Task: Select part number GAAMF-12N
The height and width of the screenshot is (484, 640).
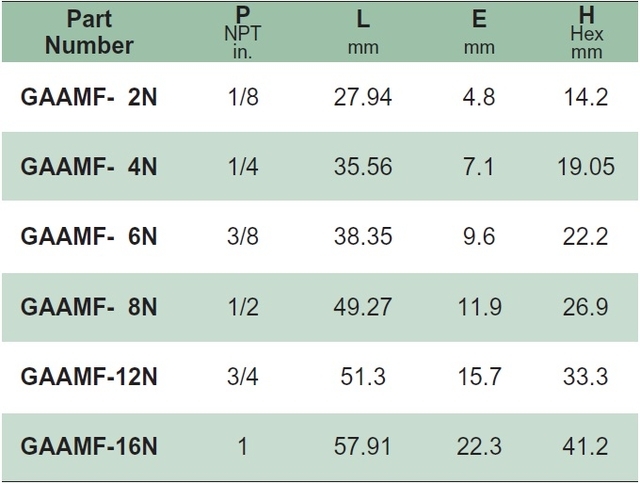Action: pos(89,376)
